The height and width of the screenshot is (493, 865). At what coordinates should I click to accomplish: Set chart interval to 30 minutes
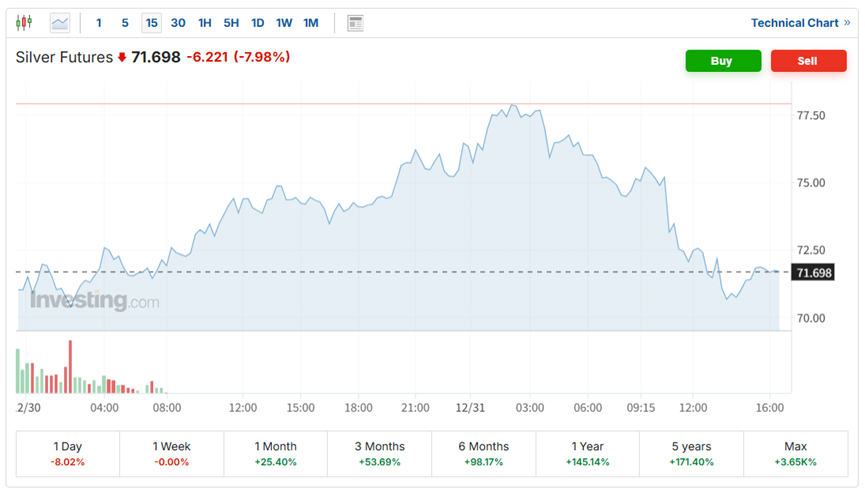coord(178,23)
